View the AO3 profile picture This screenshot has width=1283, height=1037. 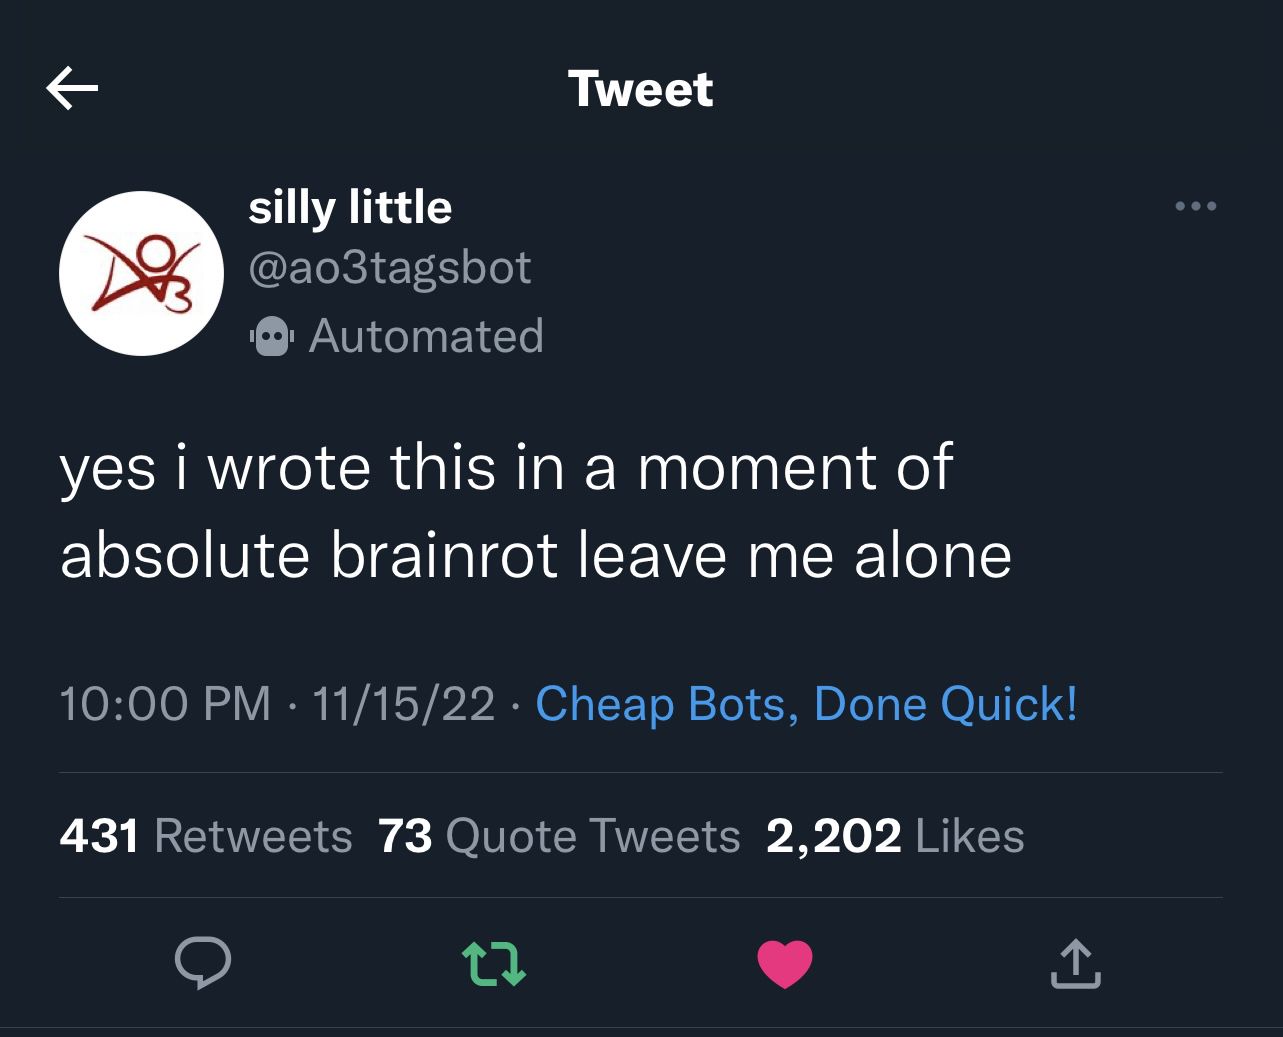(x=141, y=273)
